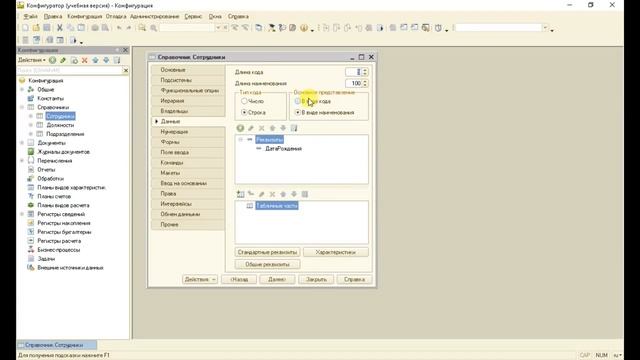Click green Add button in Конфигурация panel
The image size is (640, 360).
[53, 60]
